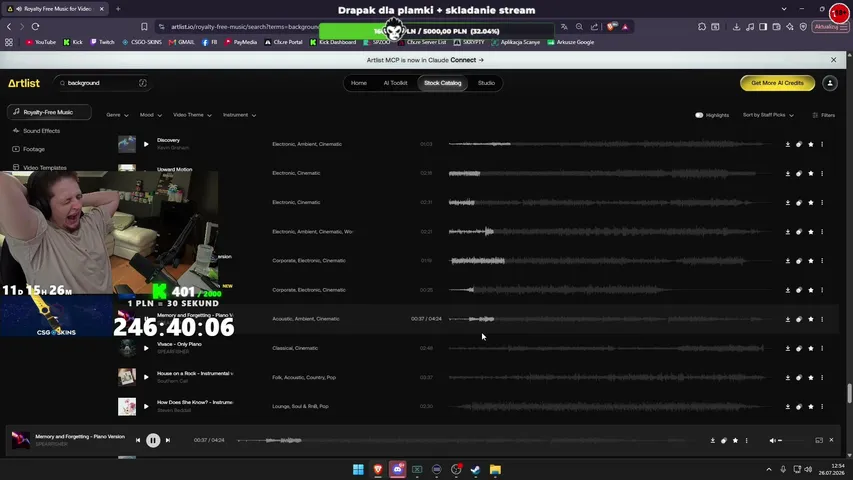Image resolution: width=853 pixels, height=480 pixels.
Task: Pause the currently playing song
Action: (153, 440)
